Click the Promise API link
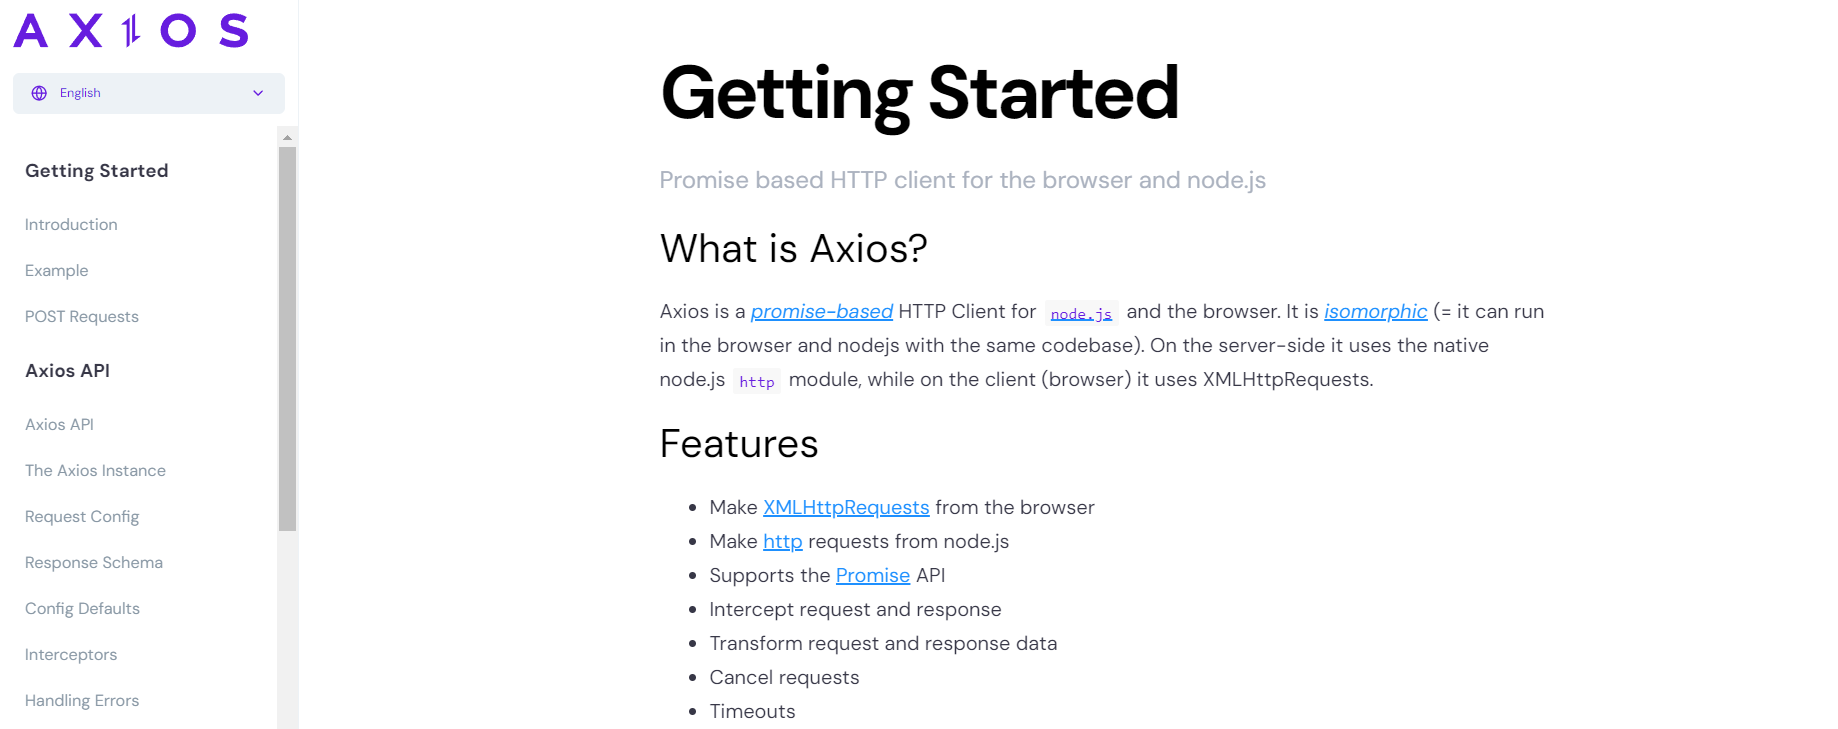 (872, 575)
